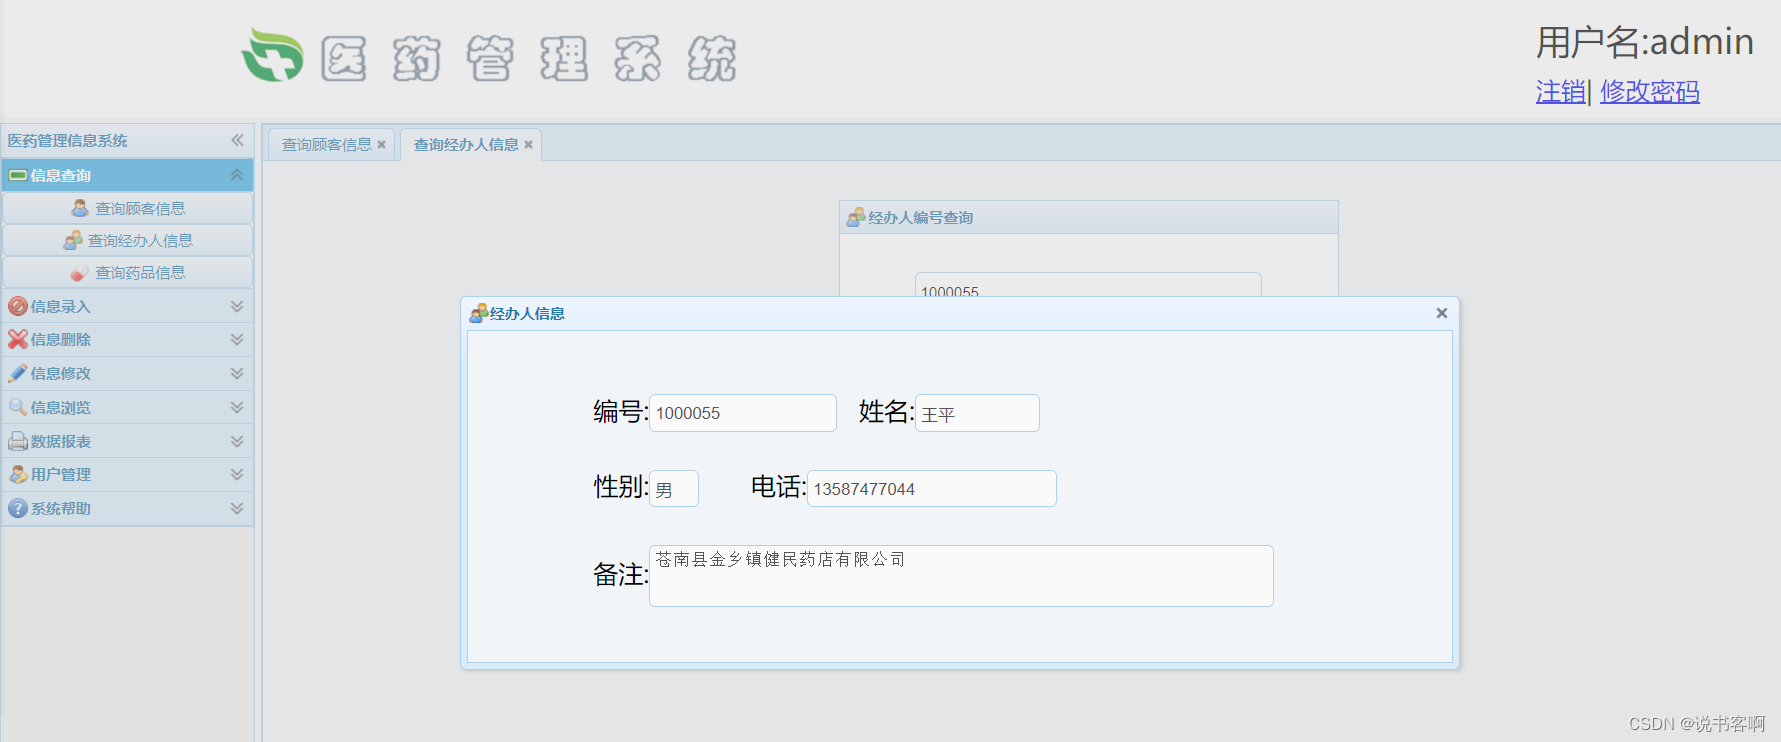The width and height of the screenshot is (1781, 742).
Task: Open the 修改密码 link
Action: pyautogui.click(x=1650, y=92)
